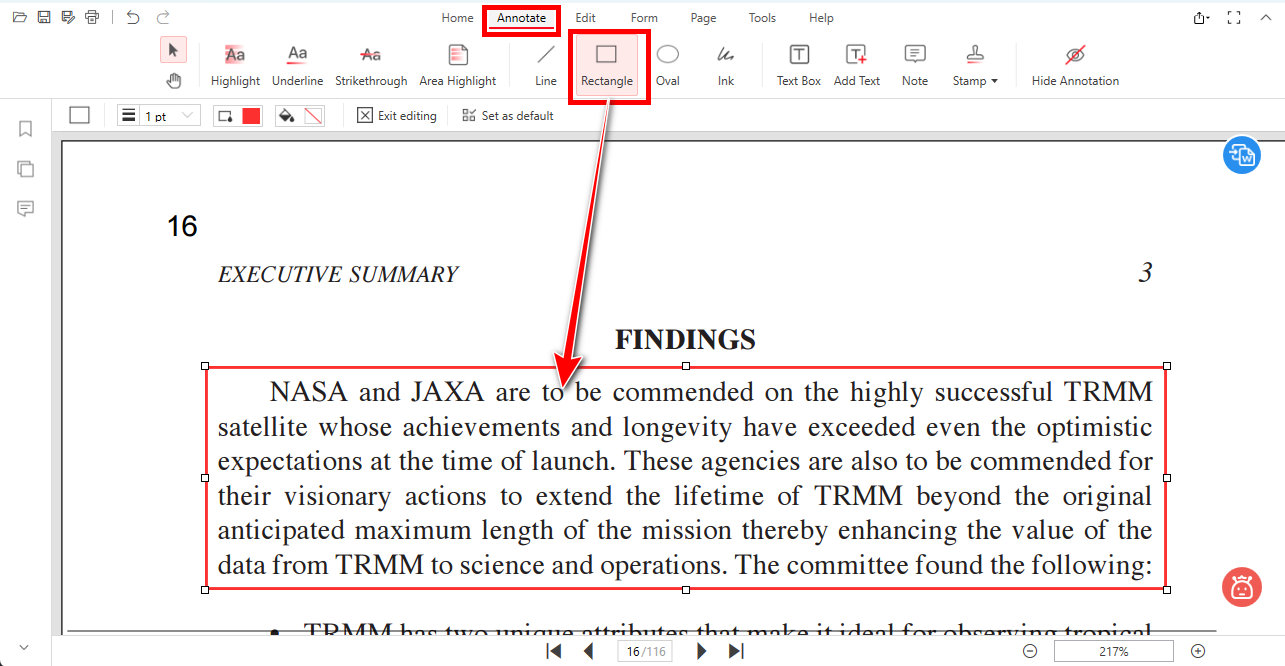
Task: Pick the Oval drawing tool
Action: 668,66
